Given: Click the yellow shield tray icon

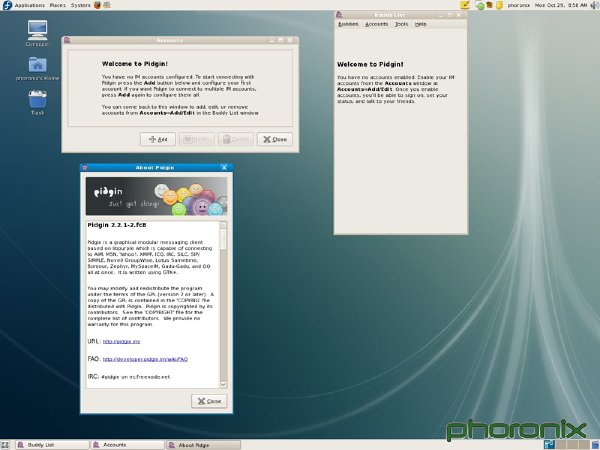Looking at the screenshot, I should tap(499, 5).
